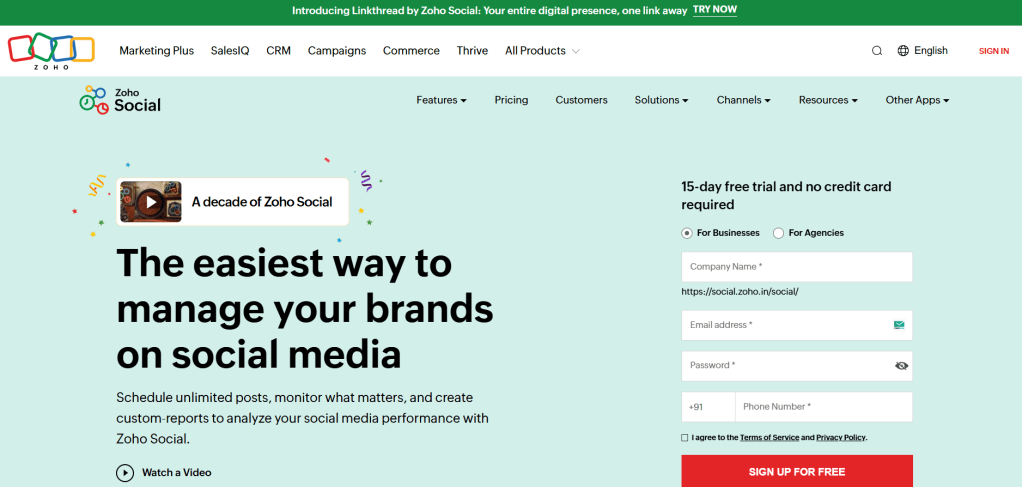Check the agree to Terms of Service checkbox

tap(684, 437)
